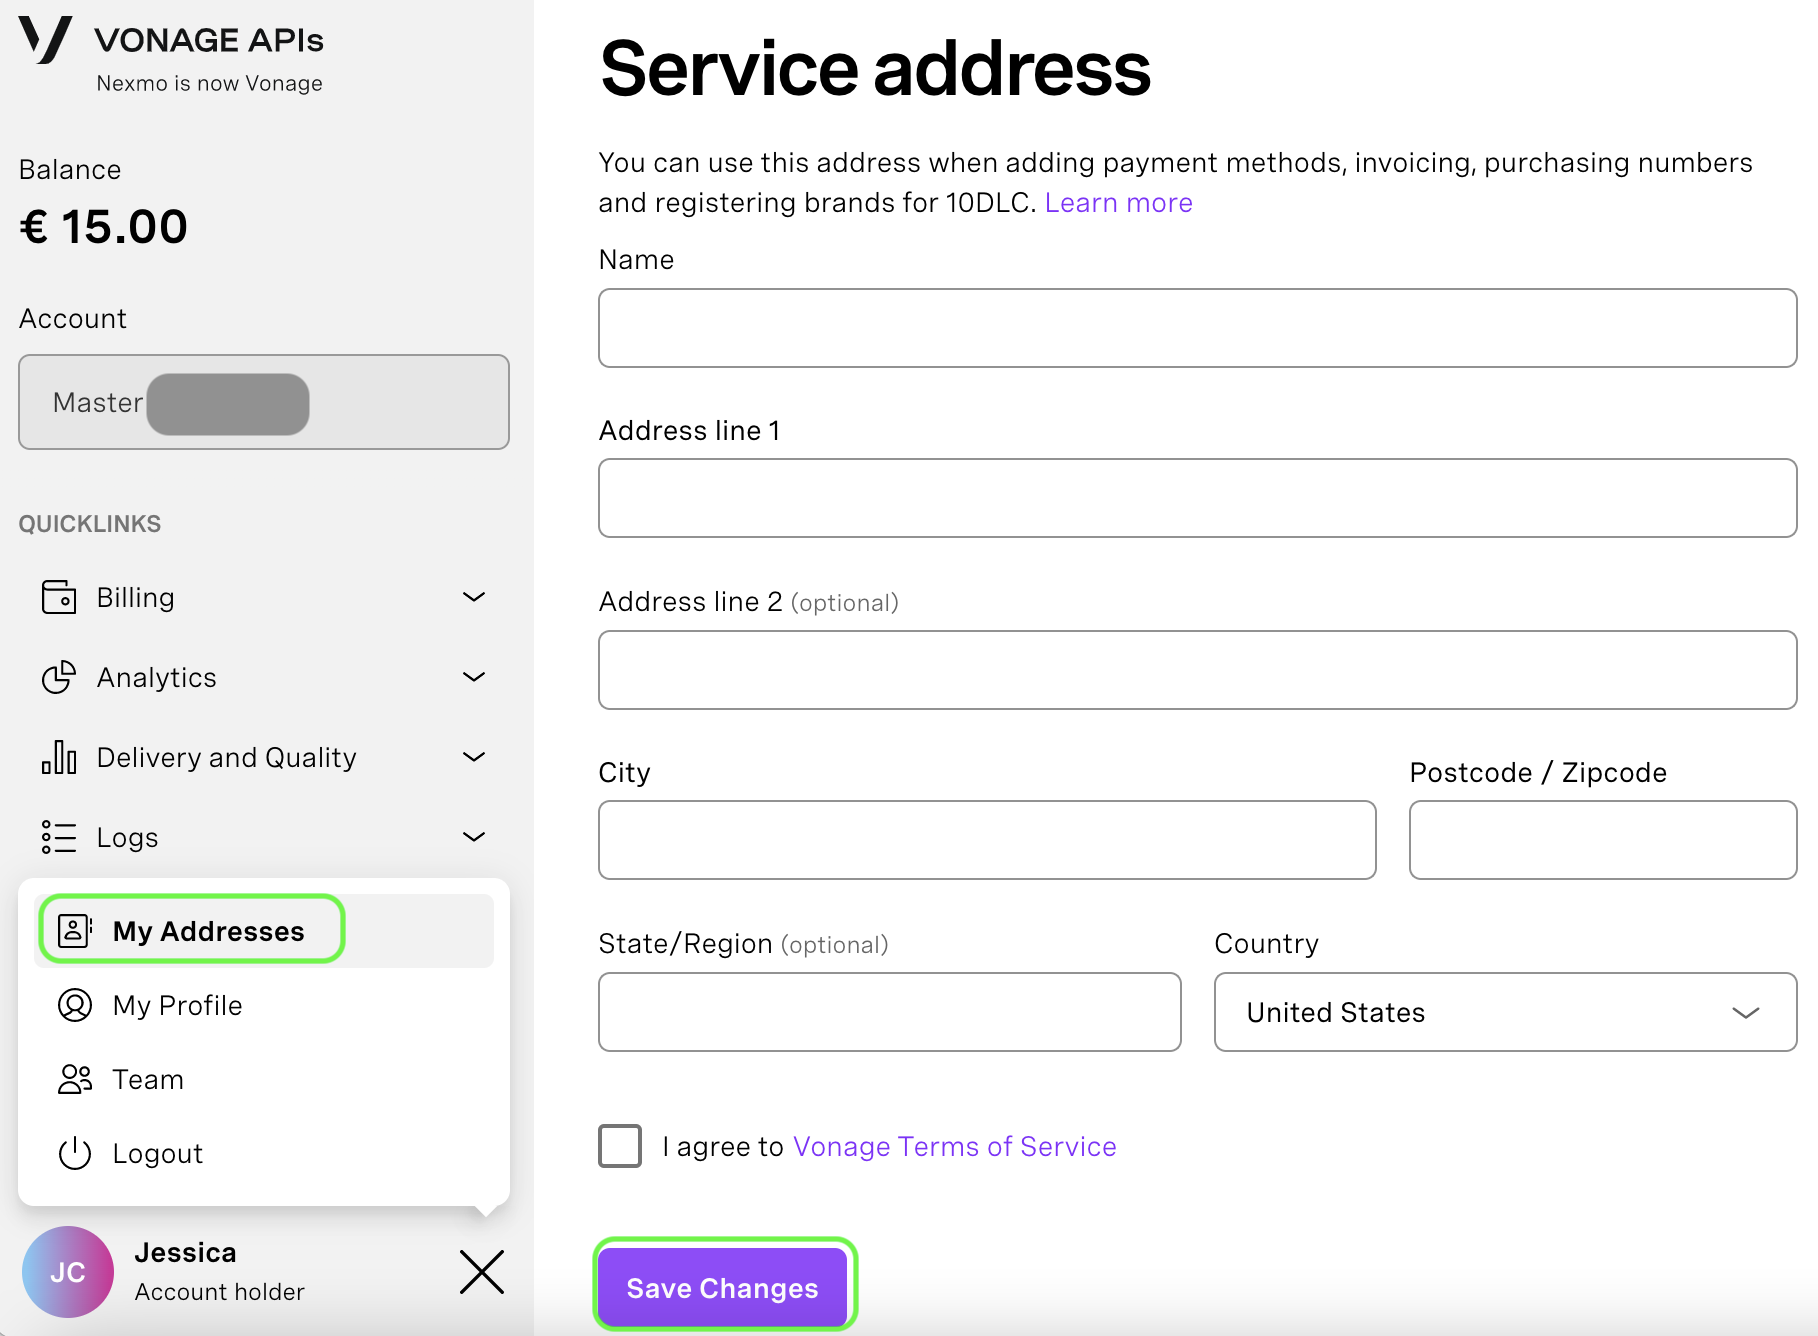Select the Delivery and Quality bar chart icon
The width and height of the screenshot is (1818, 1336).
(x=59, y=757)
